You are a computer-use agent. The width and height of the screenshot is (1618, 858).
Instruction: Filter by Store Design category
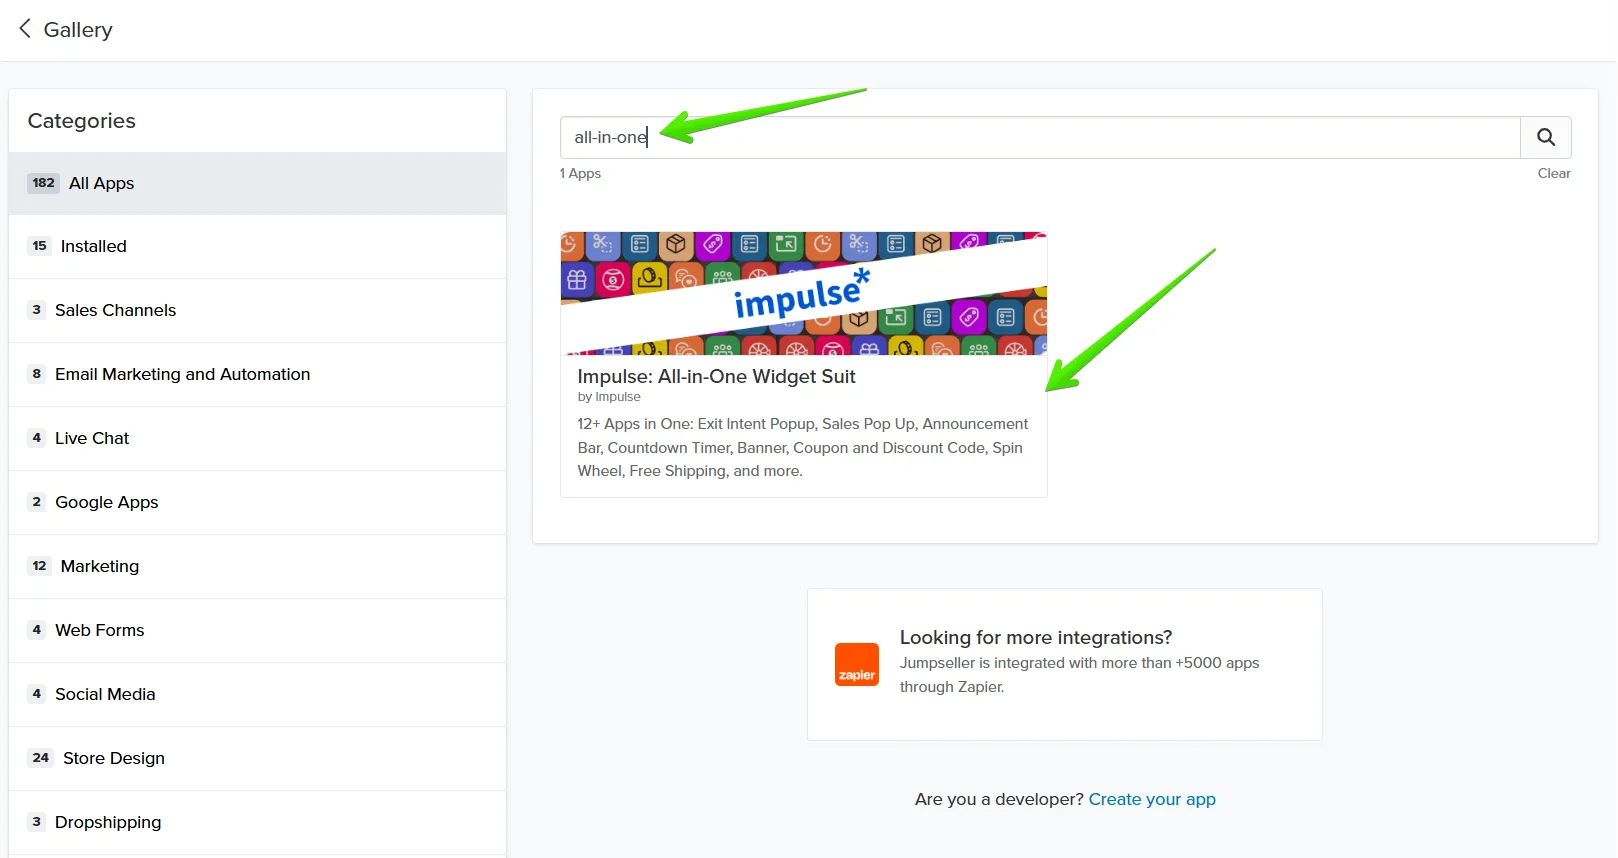coord(257,758)
